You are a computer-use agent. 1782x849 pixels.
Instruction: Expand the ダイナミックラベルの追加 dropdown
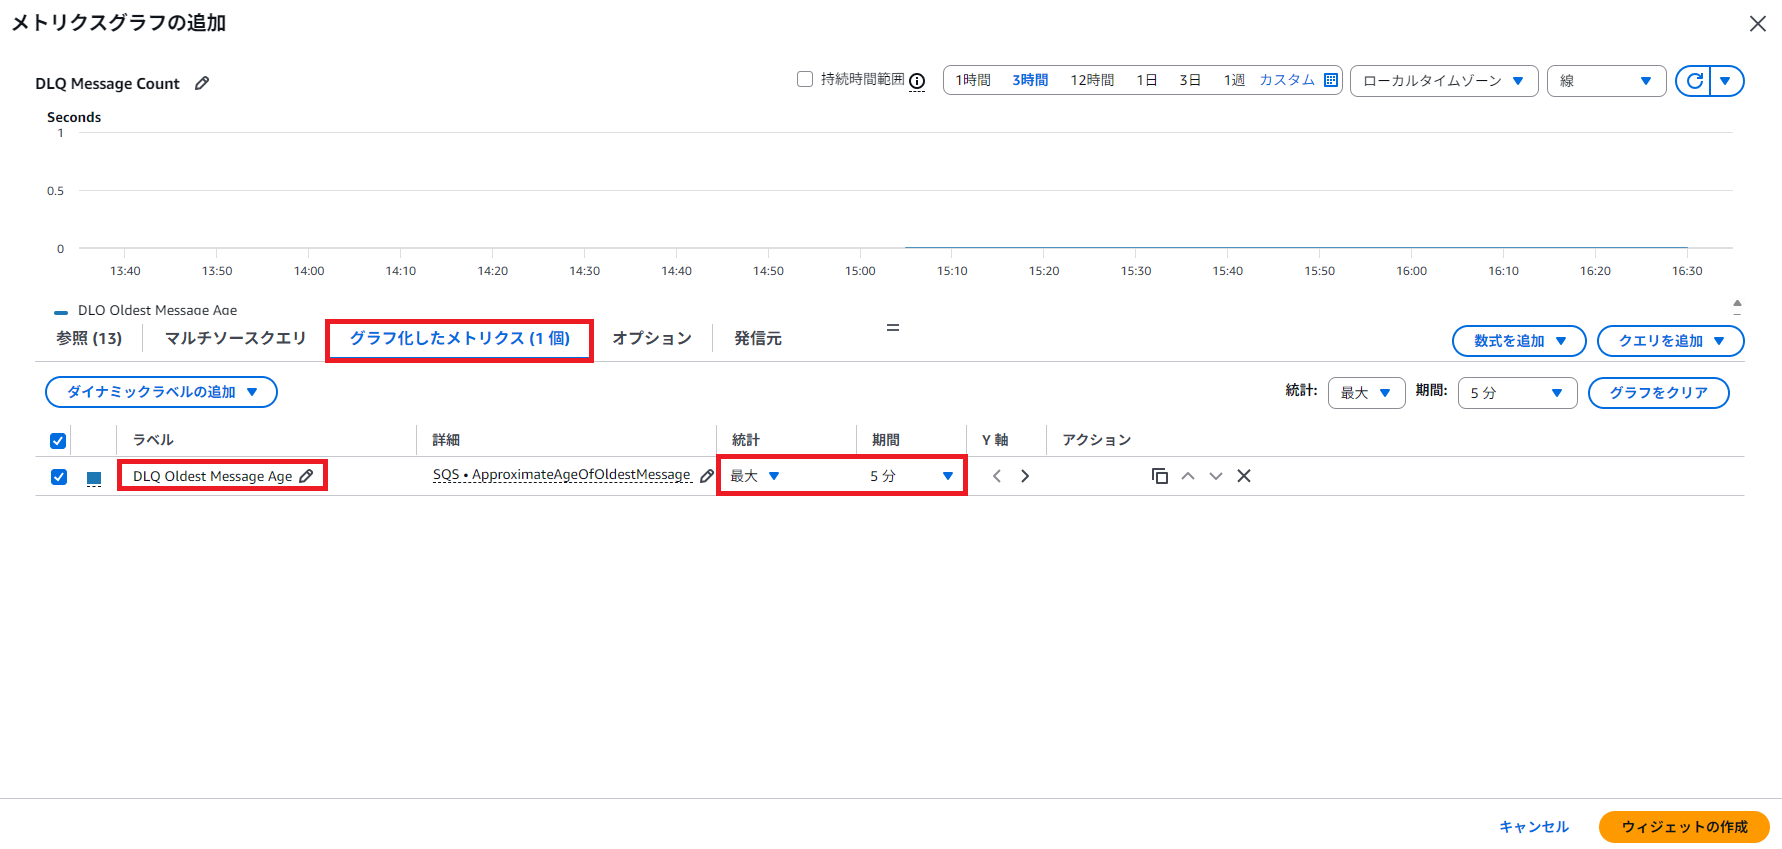tap(161, 392)
